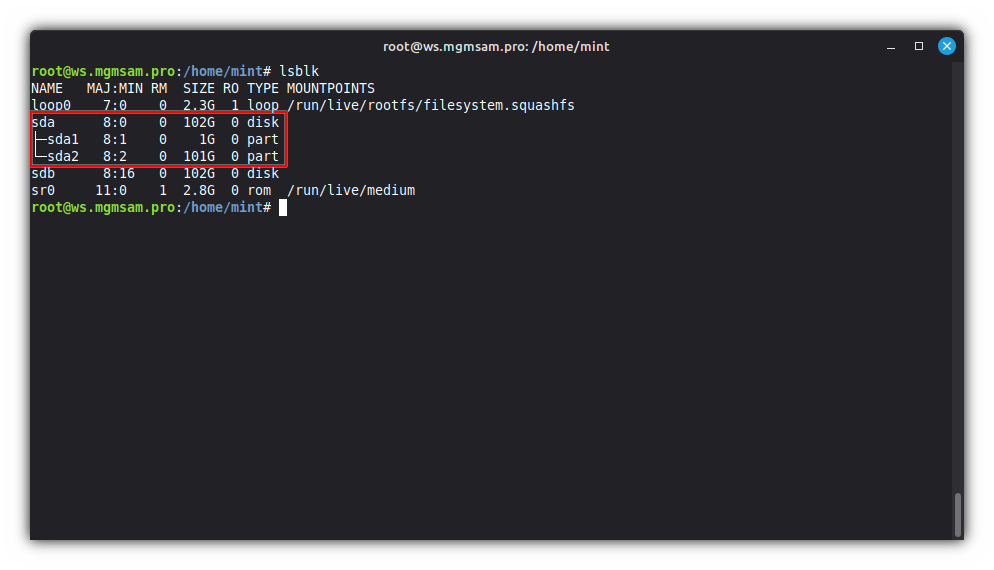The height and width of the screenshot is (570, 994).
Task: Click the MOUNTPOINTS column header
Action: pyautogui.click(x=331, y=88)
